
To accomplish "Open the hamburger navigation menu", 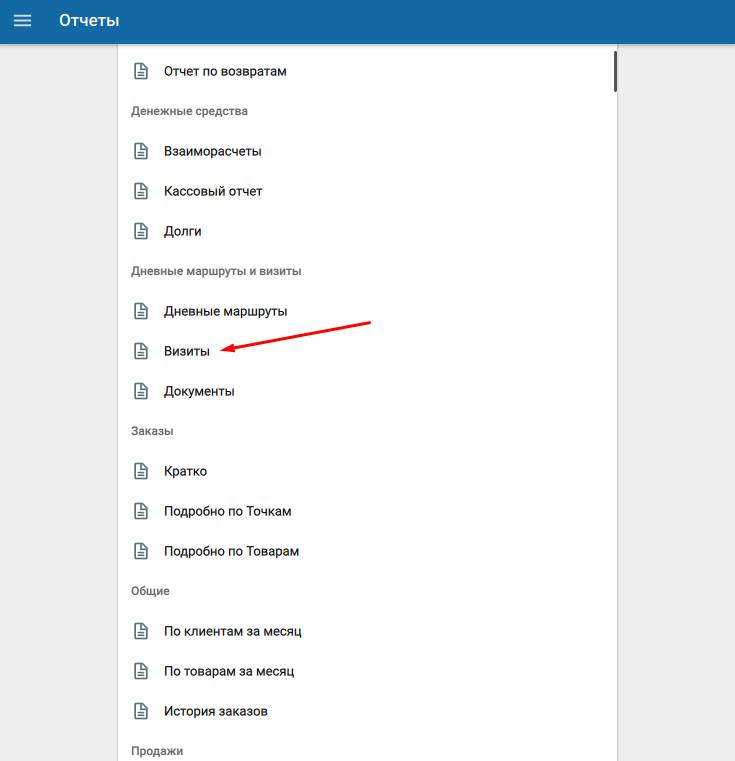I will (x=22, y=21).
